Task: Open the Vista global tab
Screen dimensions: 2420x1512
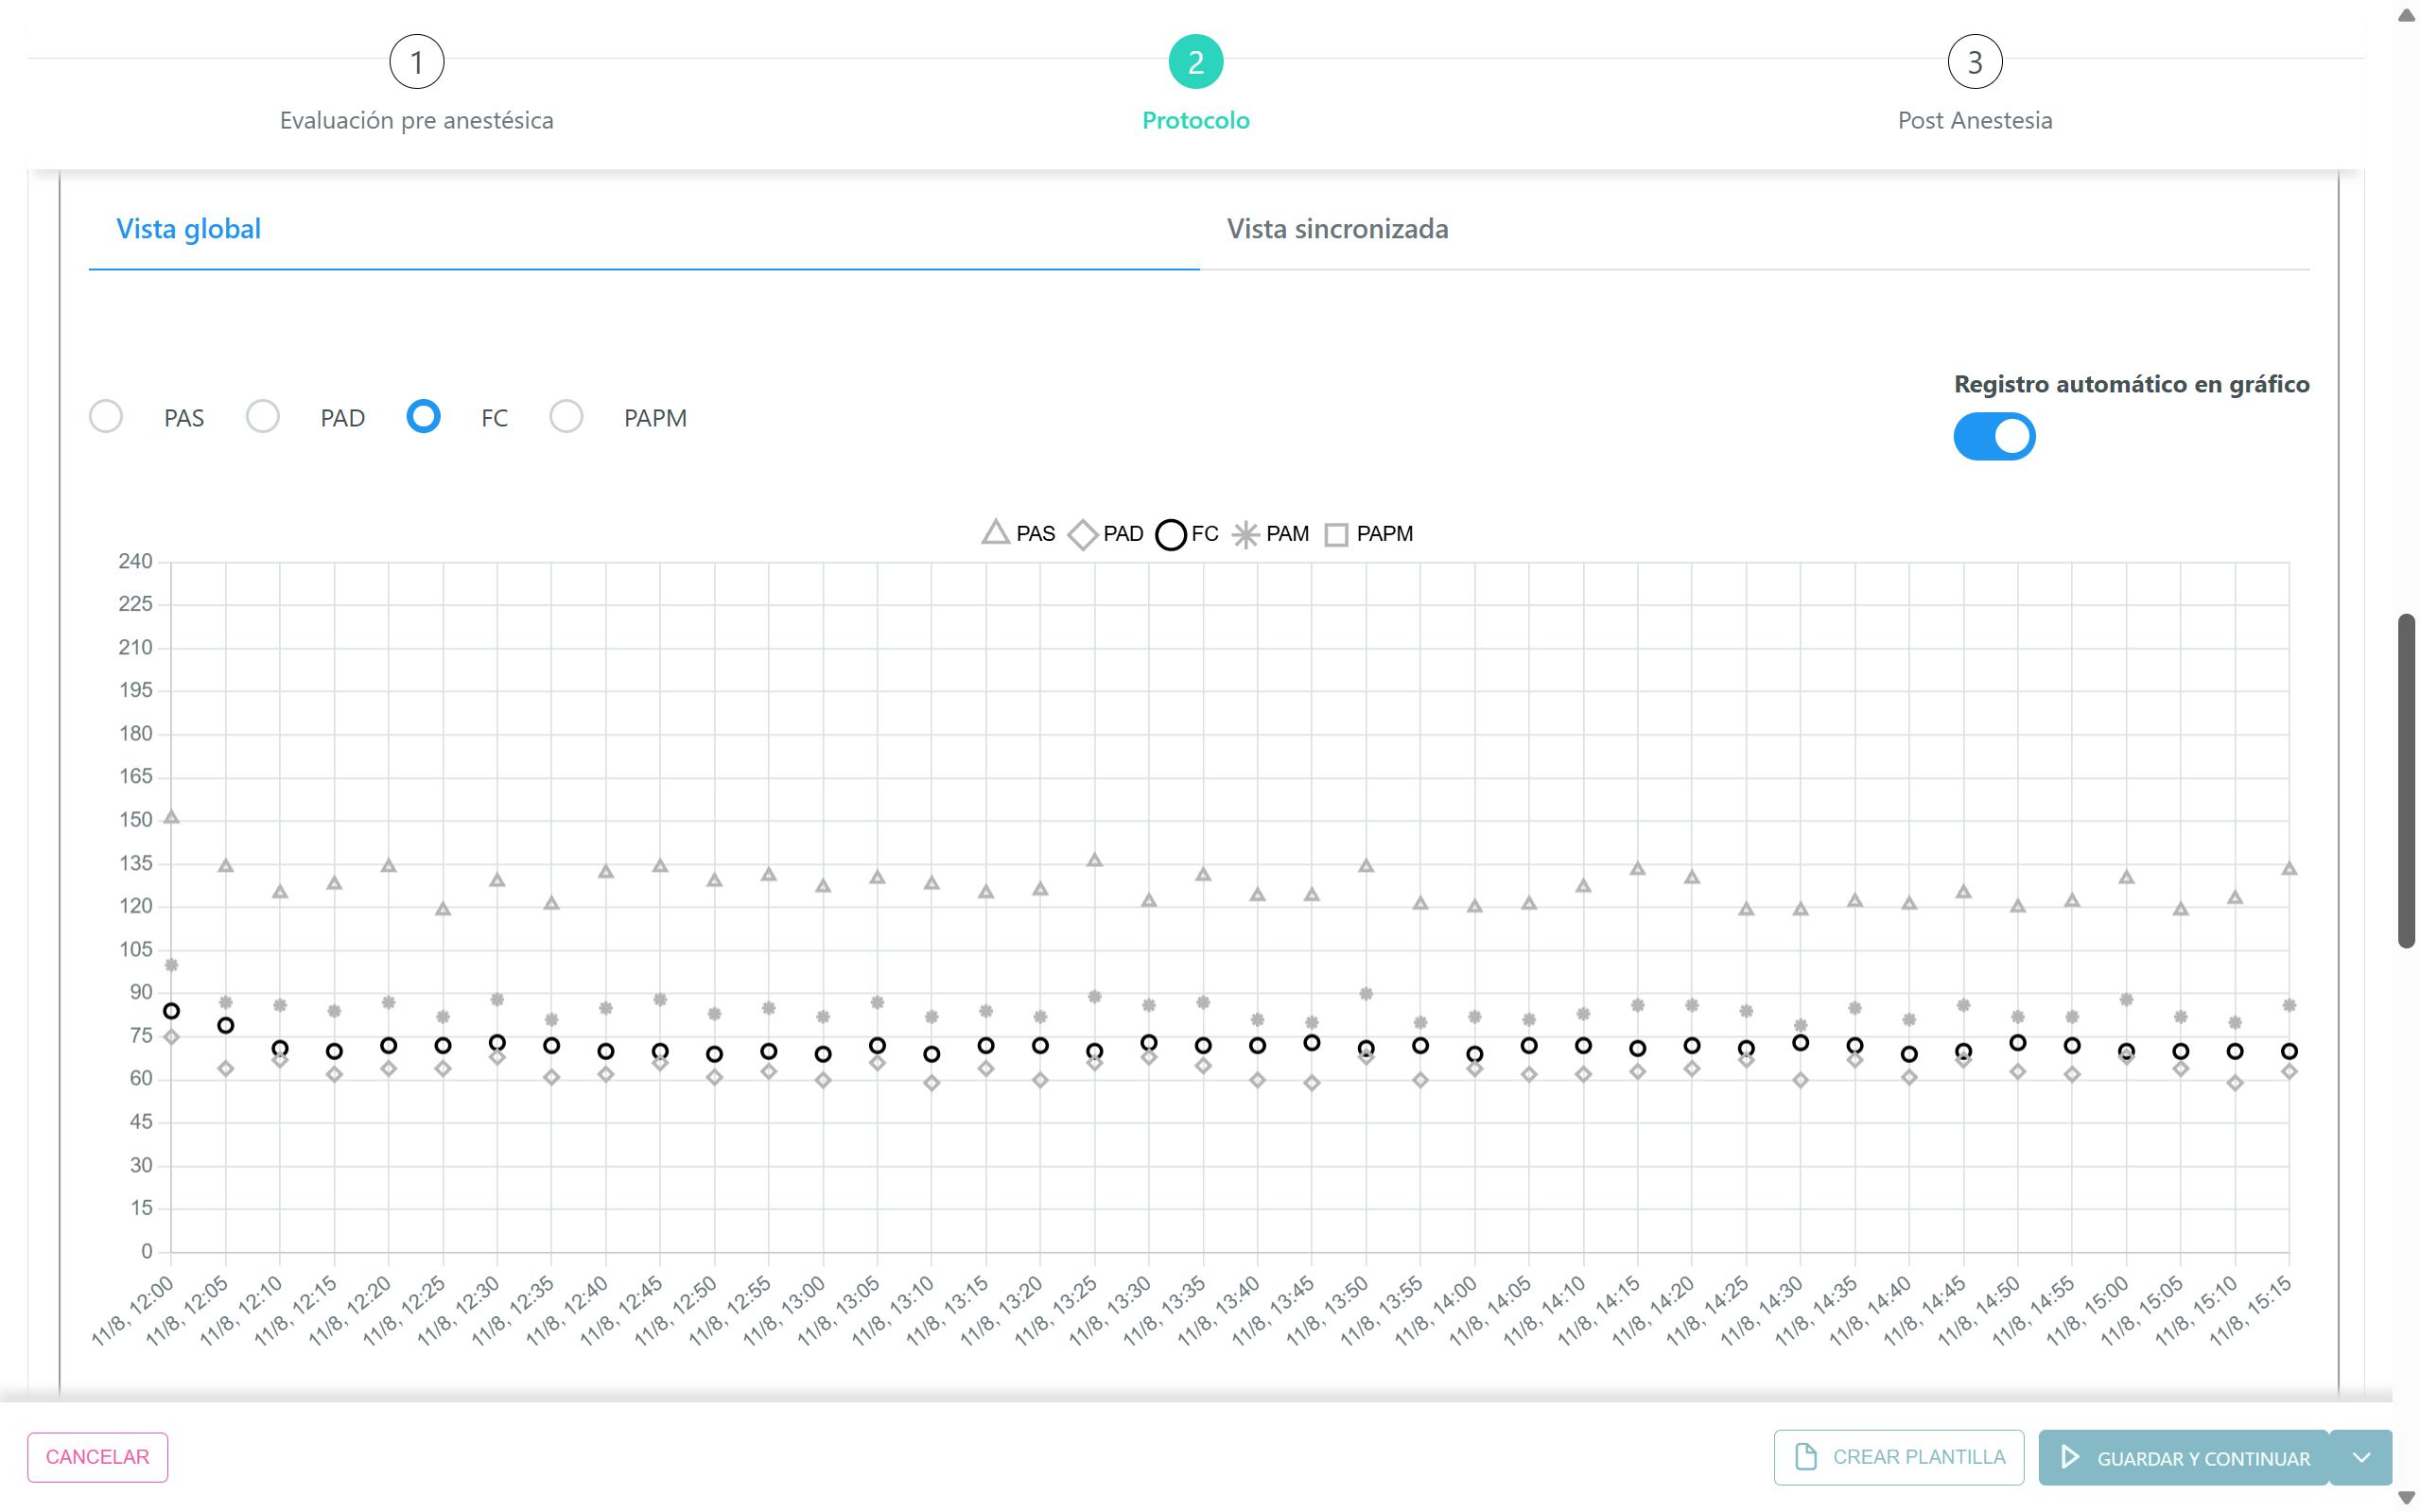Action: coord(188,229)
